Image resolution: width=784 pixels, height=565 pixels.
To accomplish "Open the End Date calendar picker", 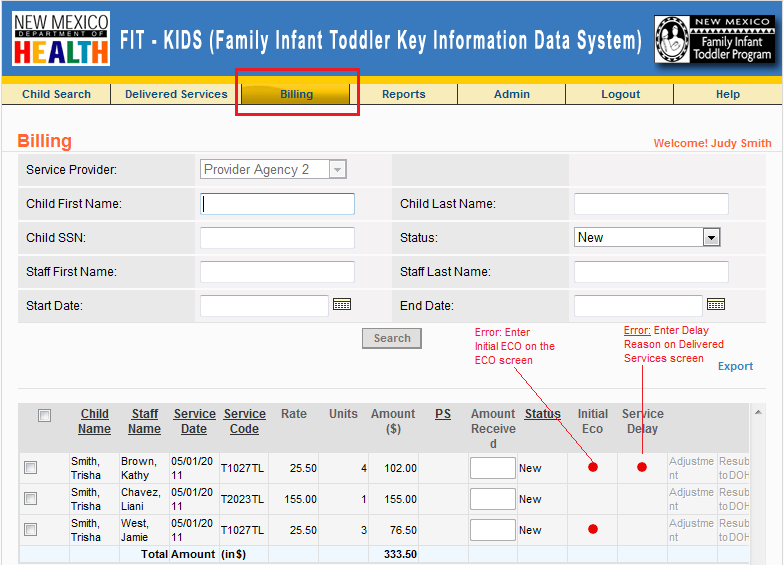I will point(716,304).
